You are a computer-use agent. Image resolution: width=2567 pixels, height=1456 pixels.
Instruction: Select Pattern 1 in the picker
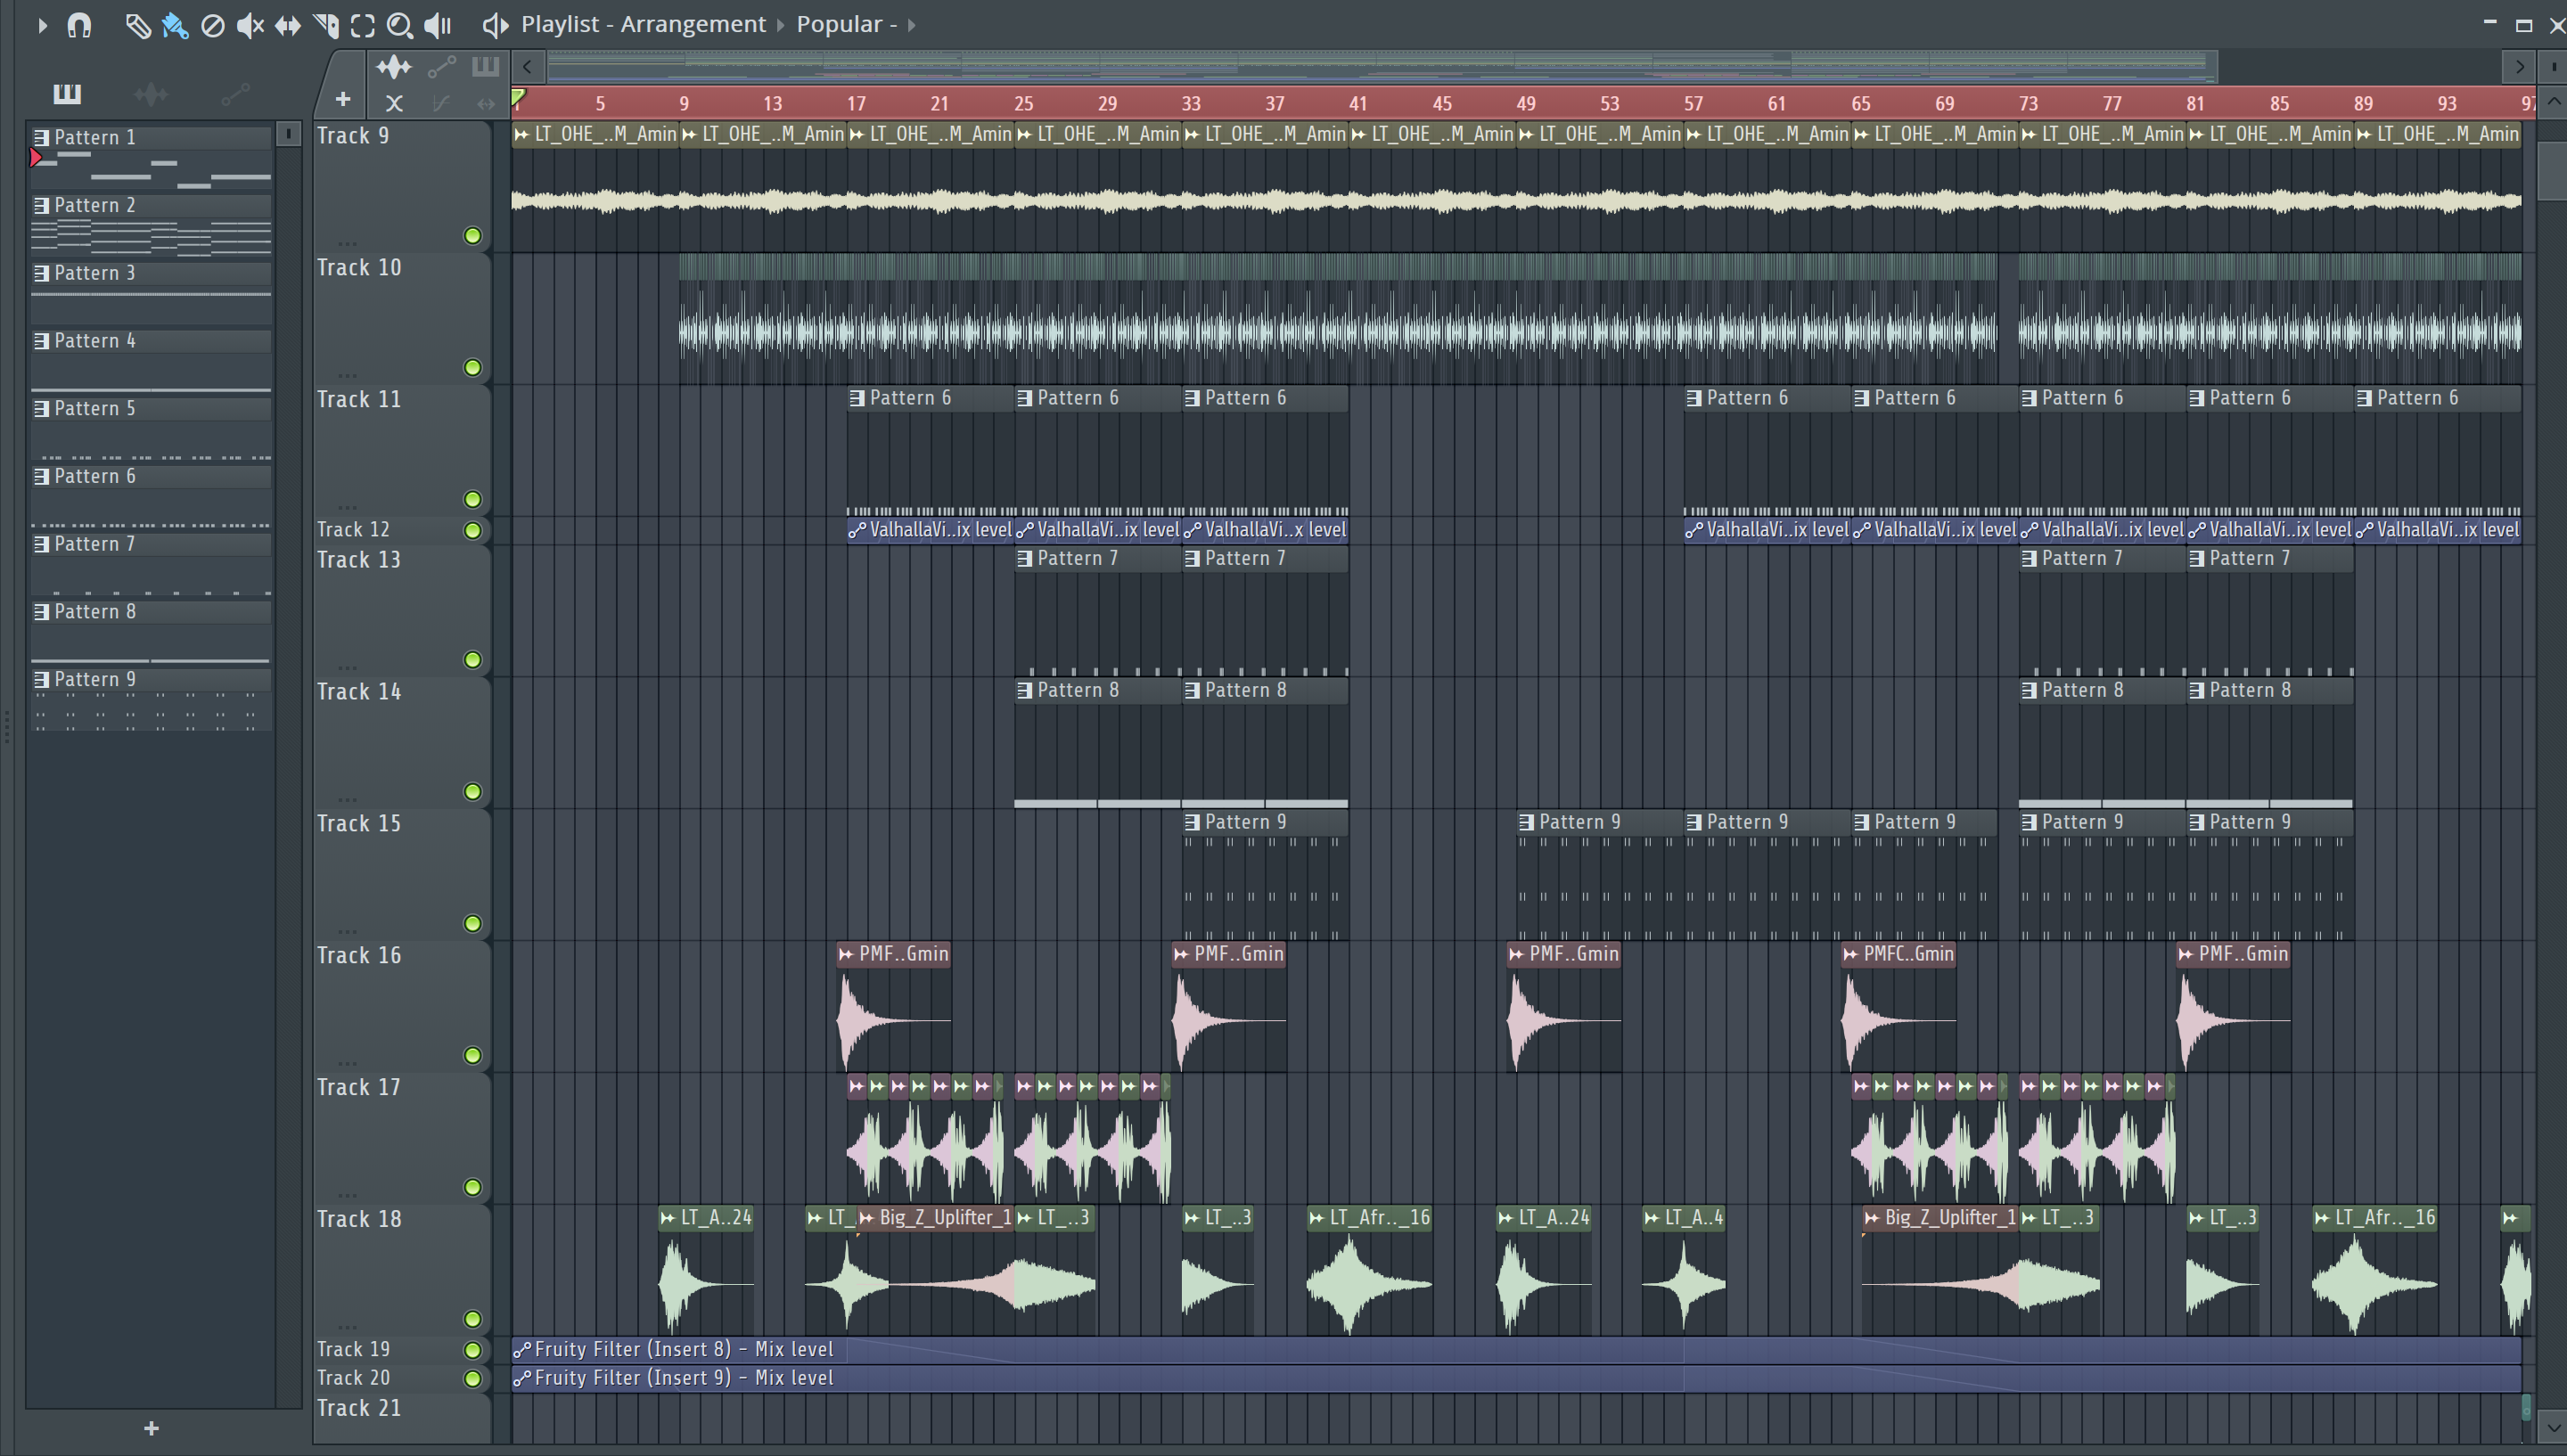tap(150, 157)
